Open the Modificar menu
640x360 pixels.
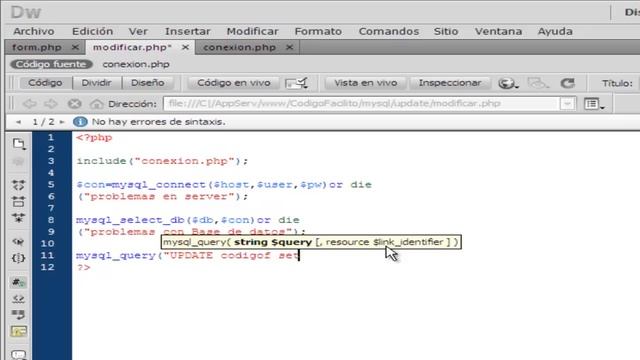253,31
